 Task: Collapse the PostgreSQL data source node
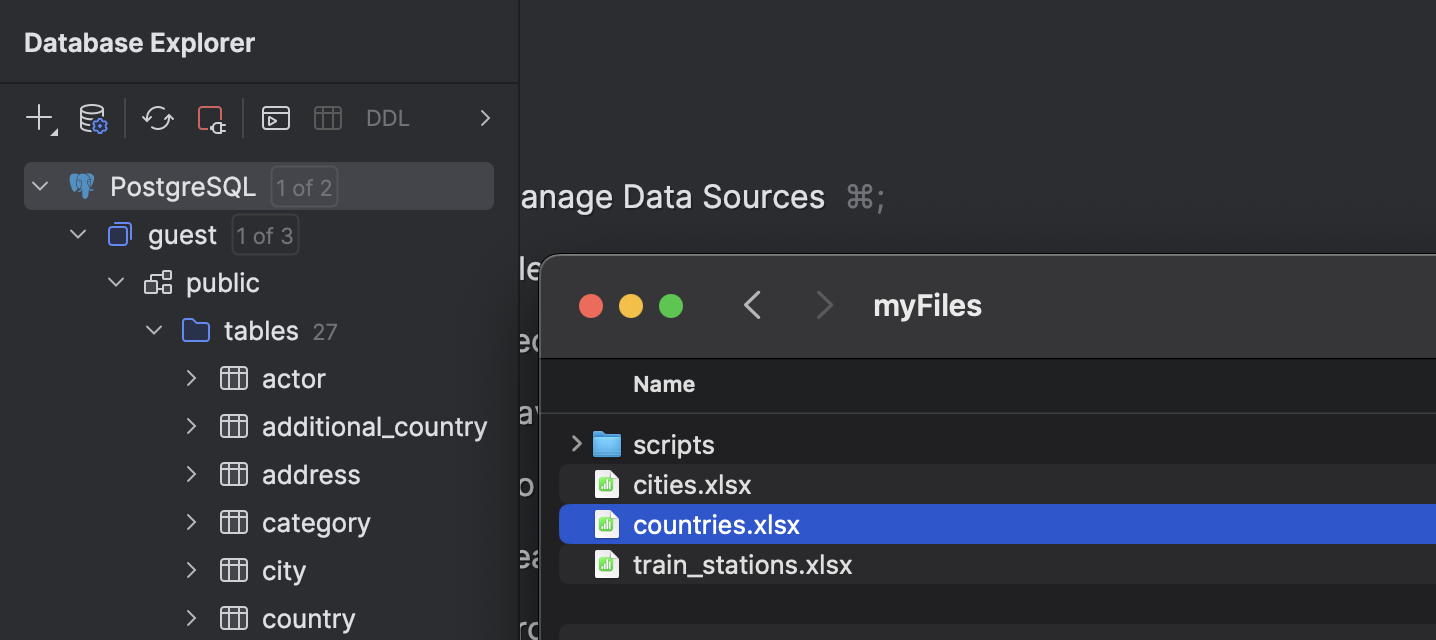pos(40,186)
